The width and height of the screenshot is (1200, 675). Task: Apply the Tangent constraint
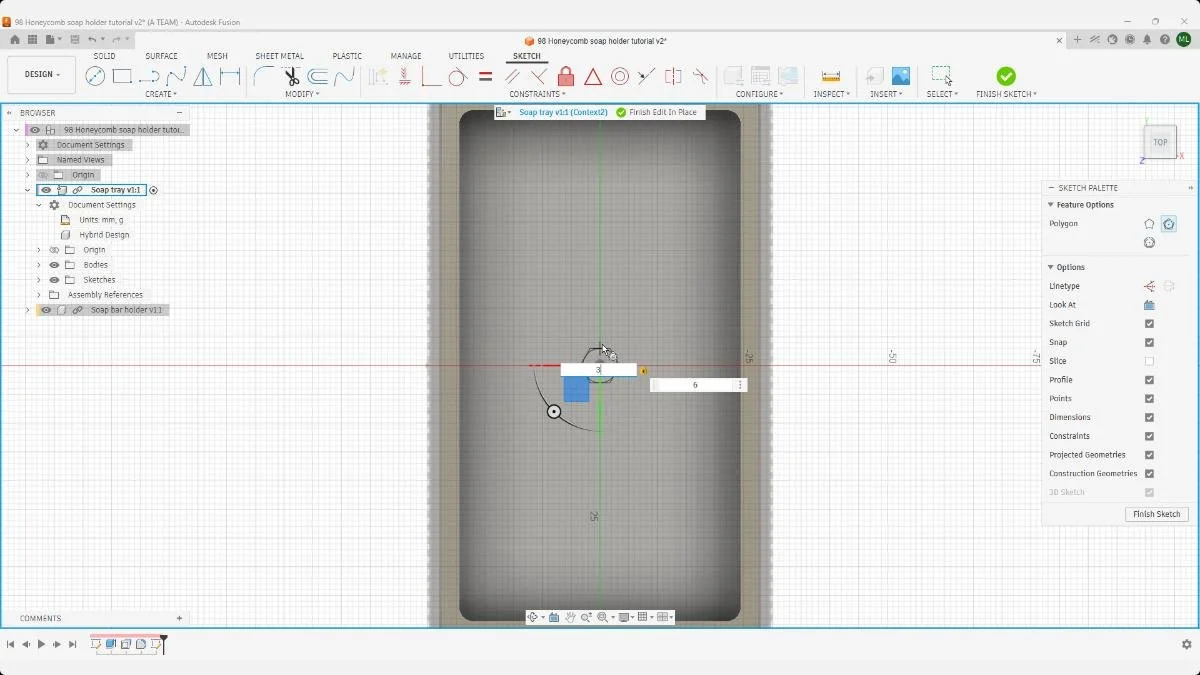pyautogui.click(x=457, y=76)
